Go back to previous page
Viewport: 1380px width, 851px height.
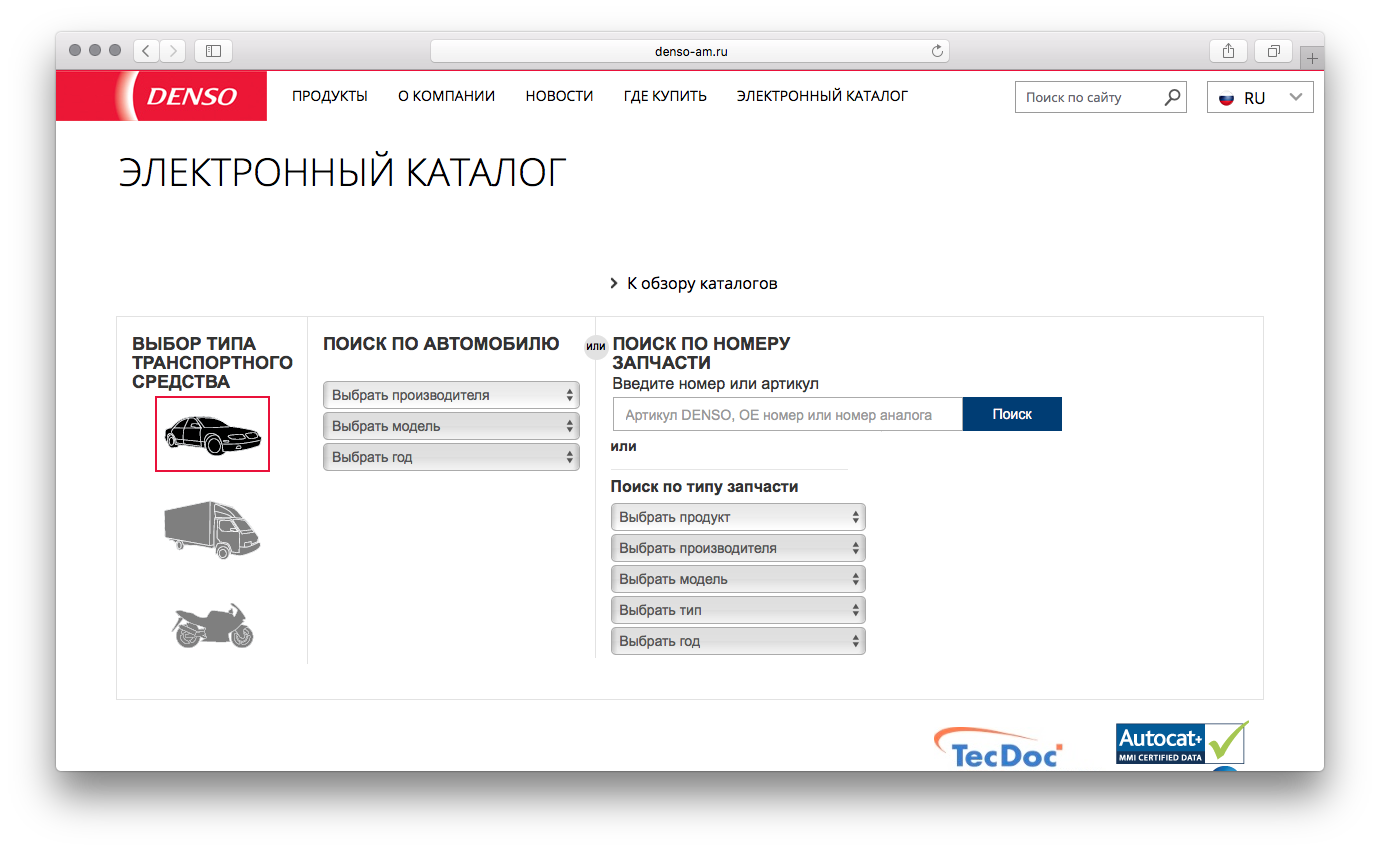pyautogui.click(x=146, y=51)
